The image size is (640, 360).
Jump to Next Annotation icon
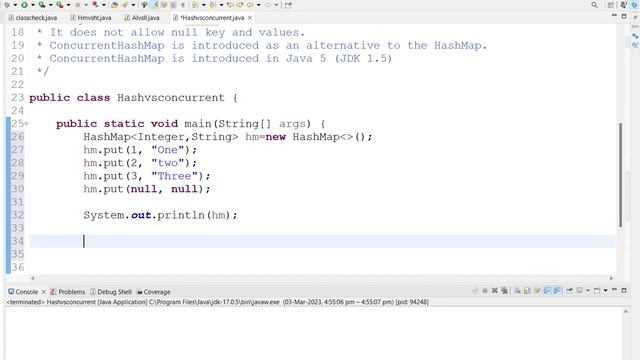[195, 5]
